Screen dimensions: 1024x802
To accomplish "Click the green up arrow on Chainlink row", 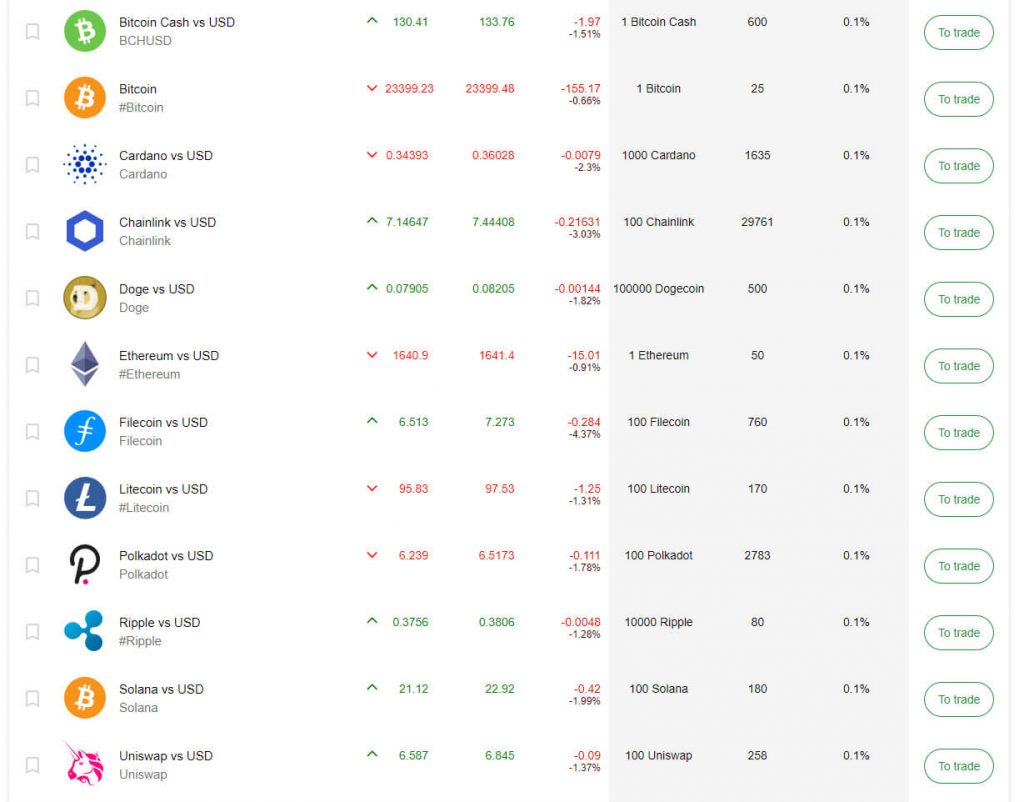I will point(372,221).
